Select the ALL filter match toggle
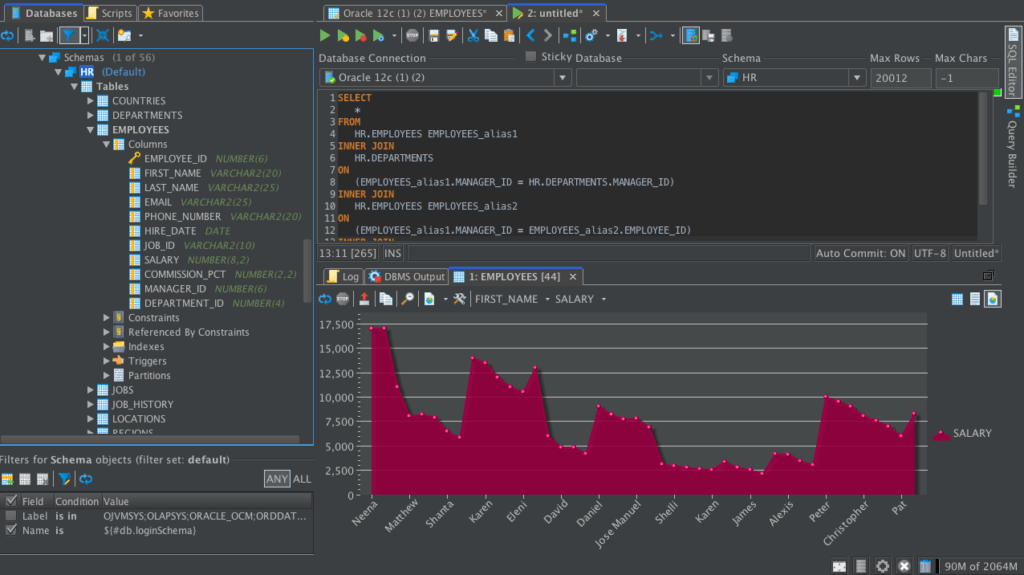Viewport: 1024px width, 575px height. [302, 479]
